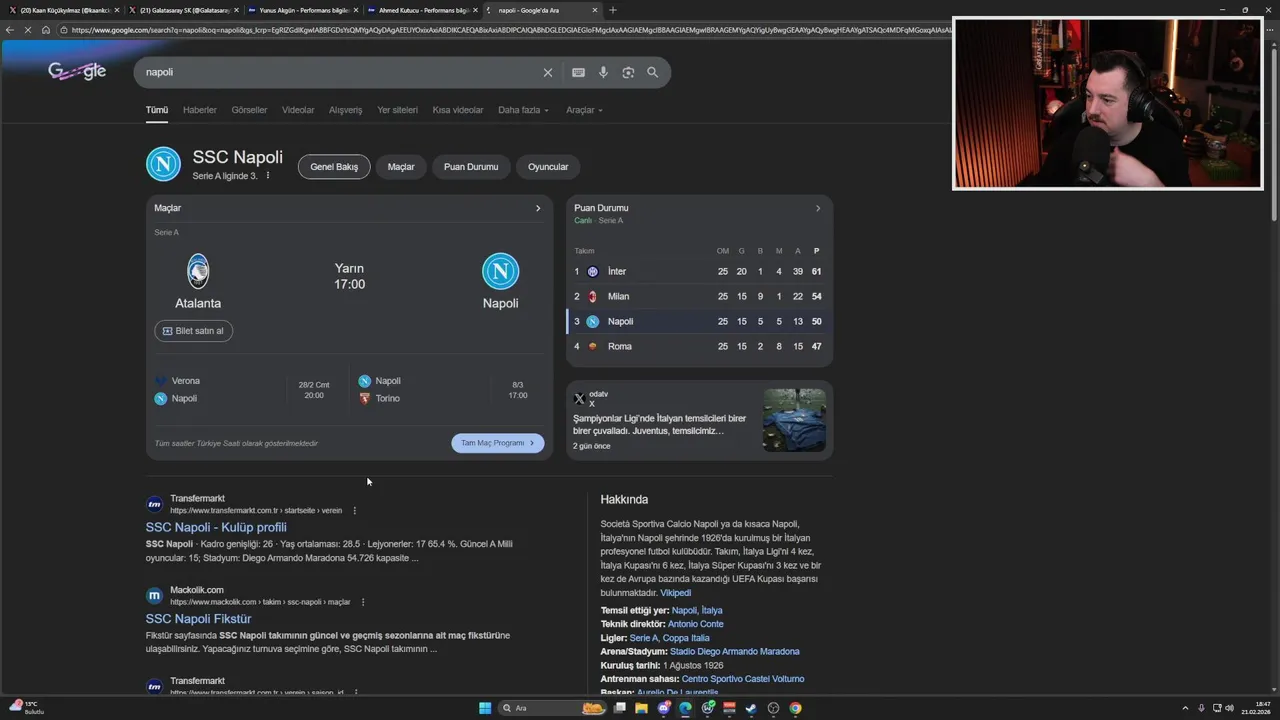1280x720 pixels.
Task: Search by image with Google Lens
Action: click(x=628, y=72)
